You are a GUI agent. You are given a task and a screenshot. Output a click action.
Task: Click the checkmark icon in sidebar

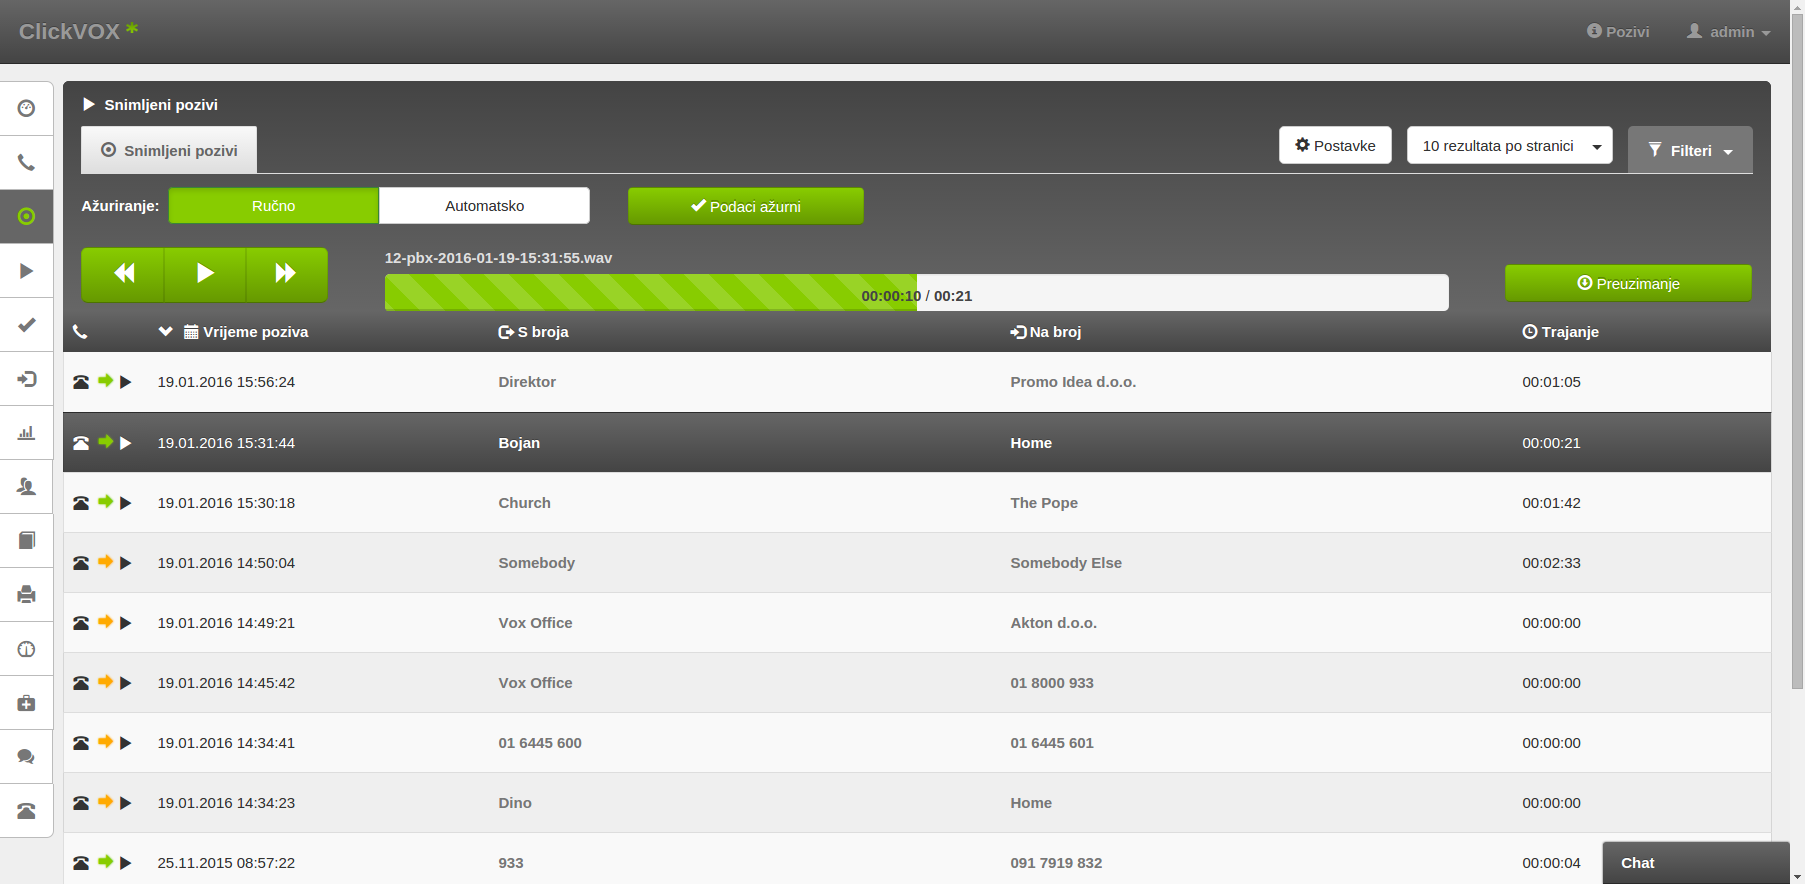pyautogui.click(x=27, y=324)
